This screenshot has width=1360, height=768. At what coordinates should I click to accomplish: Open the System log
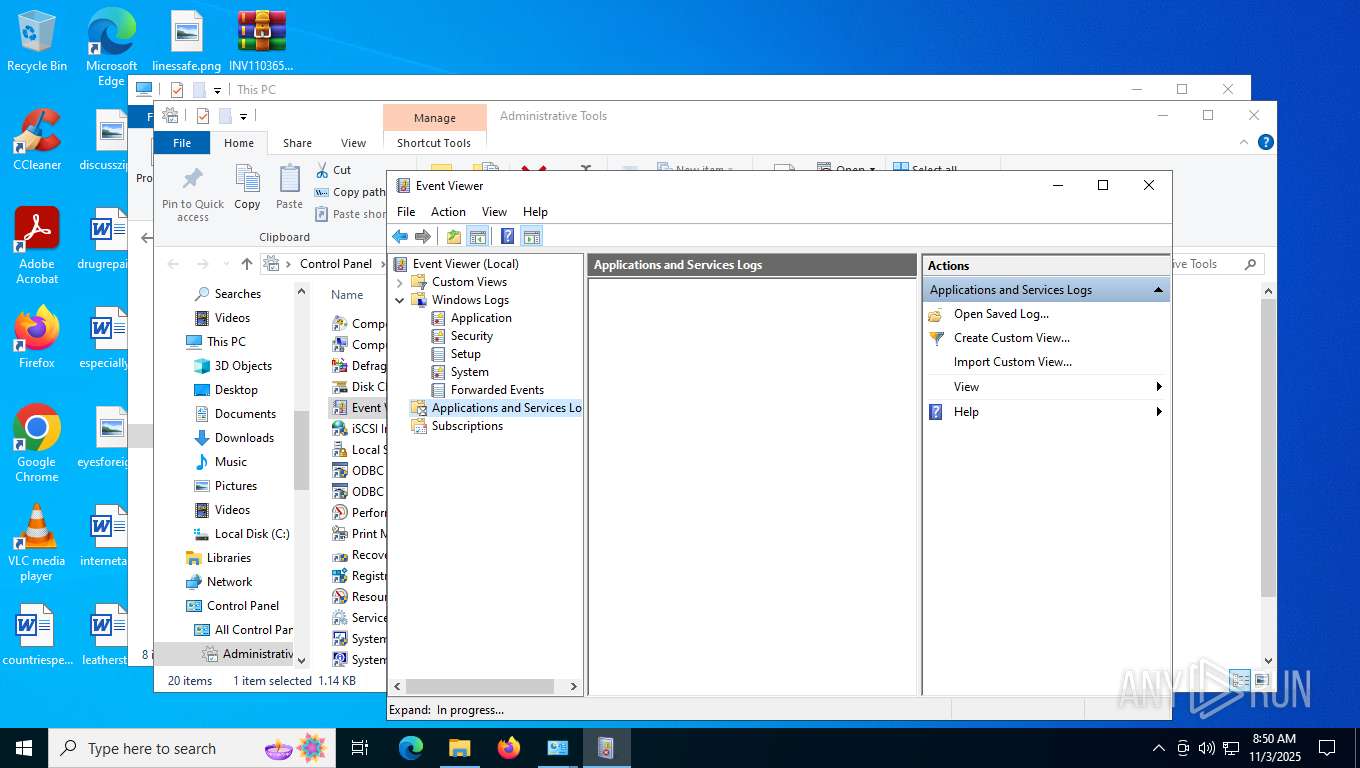(x=469, y=372)
